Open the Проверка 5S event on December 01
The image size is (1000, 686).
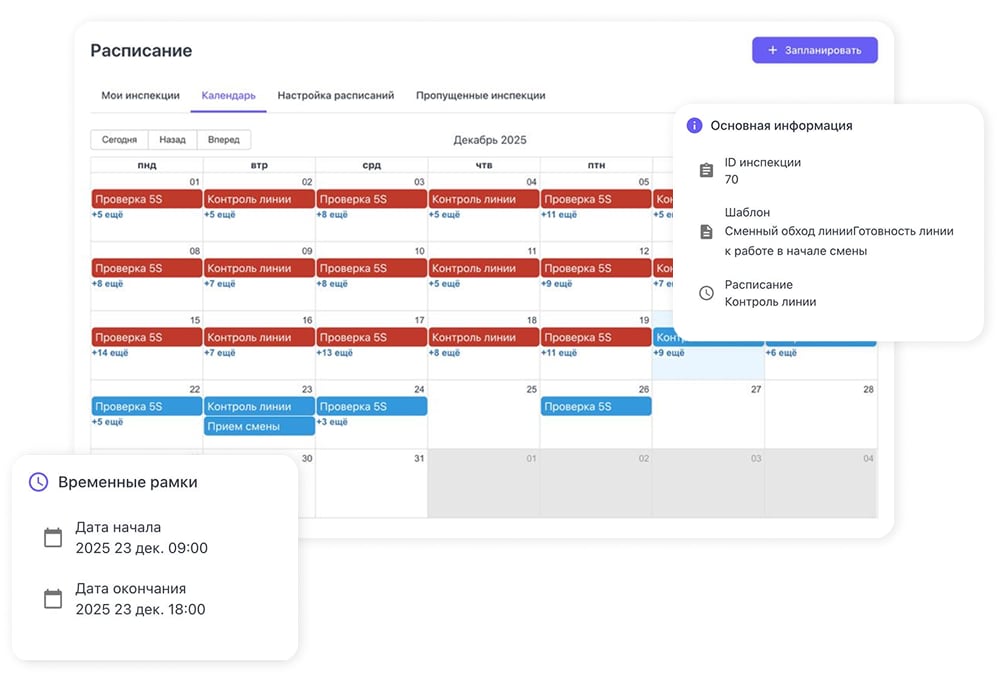(x=147, y=200)
